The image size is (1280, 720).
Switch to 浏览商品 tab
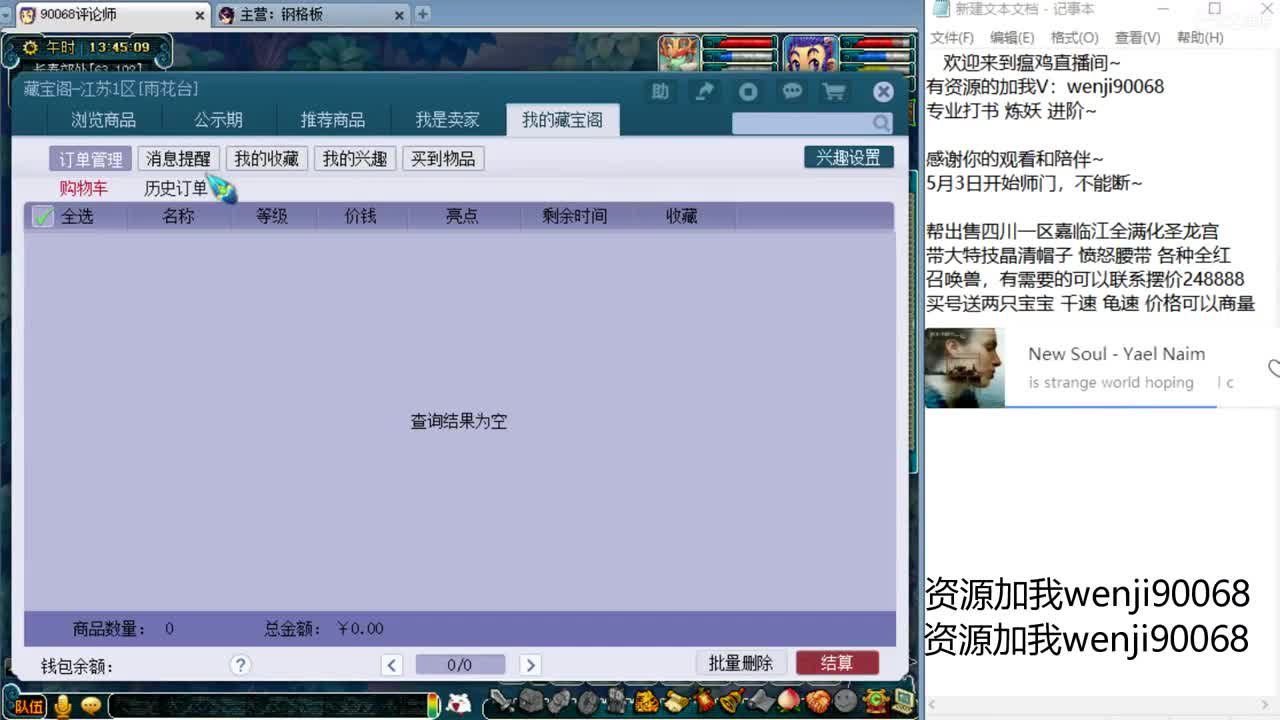click(x=103, y=120)
